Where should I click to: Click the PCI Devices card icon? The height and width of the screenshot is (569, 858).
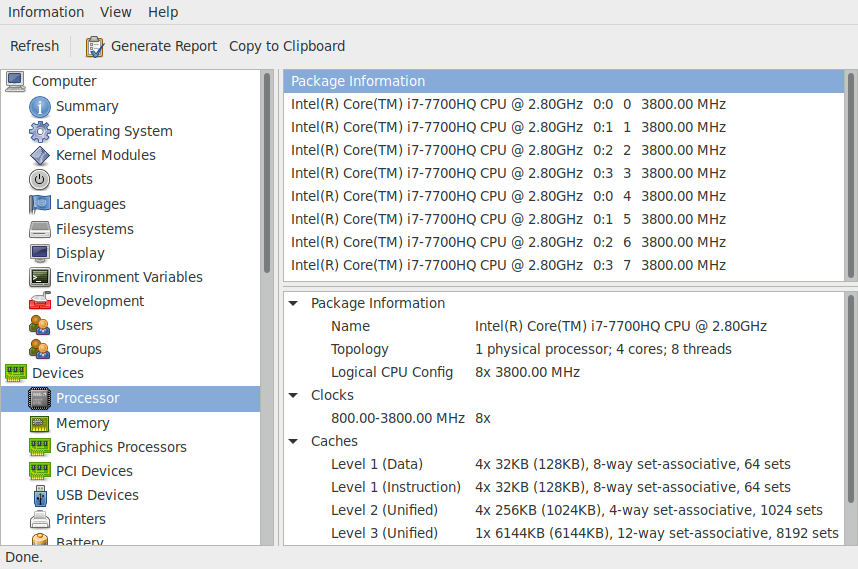click(39, 471)
